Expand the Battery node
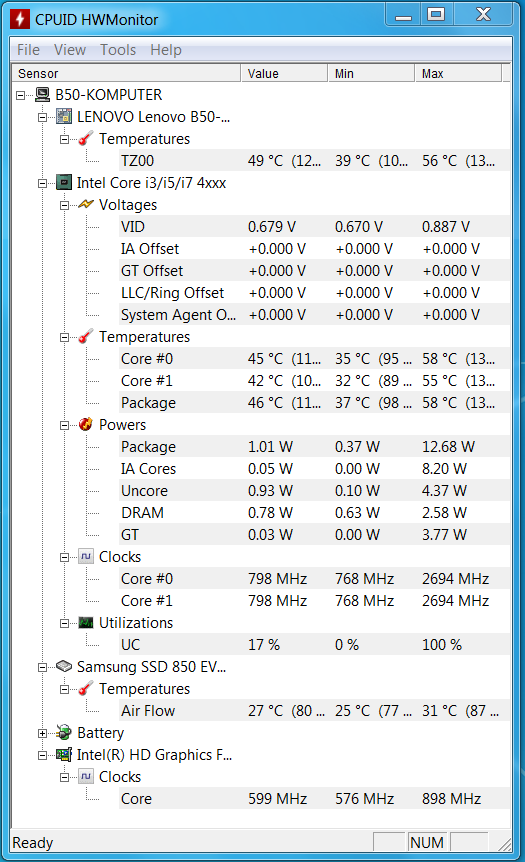The height and width of the screenshot is (862, 525). click(x=42, y=733)
